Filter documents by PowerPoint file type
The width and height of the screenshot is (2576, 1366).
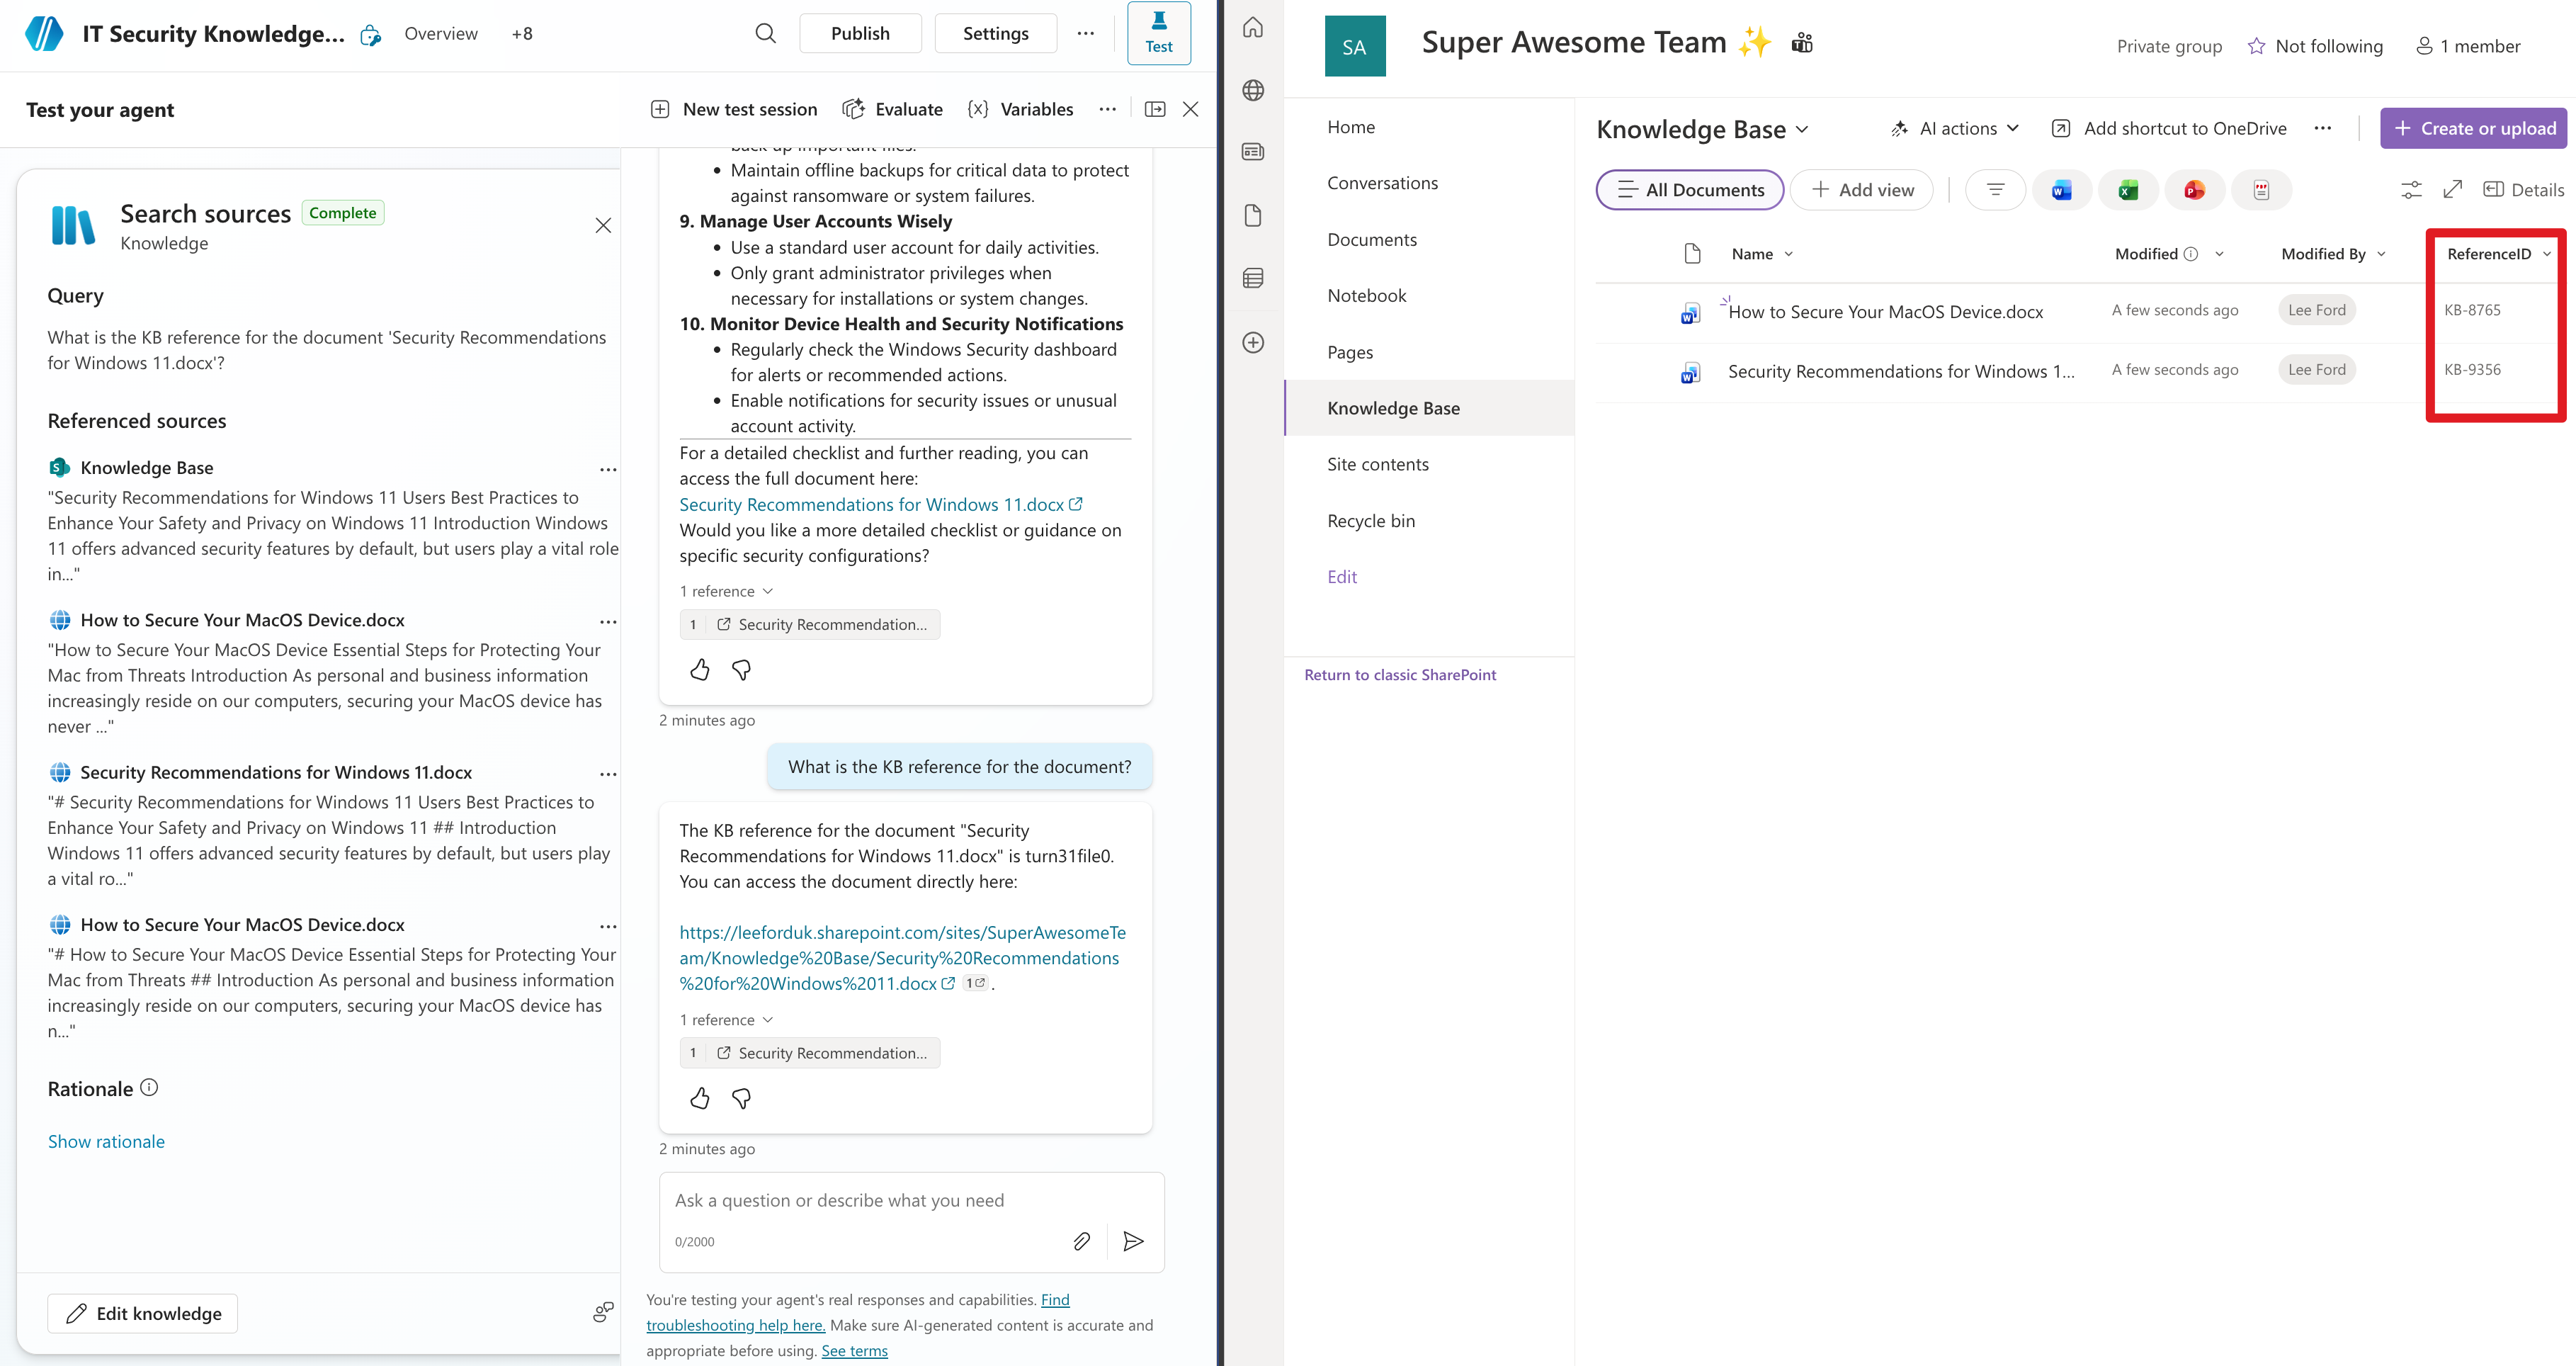click(2194, 190)
